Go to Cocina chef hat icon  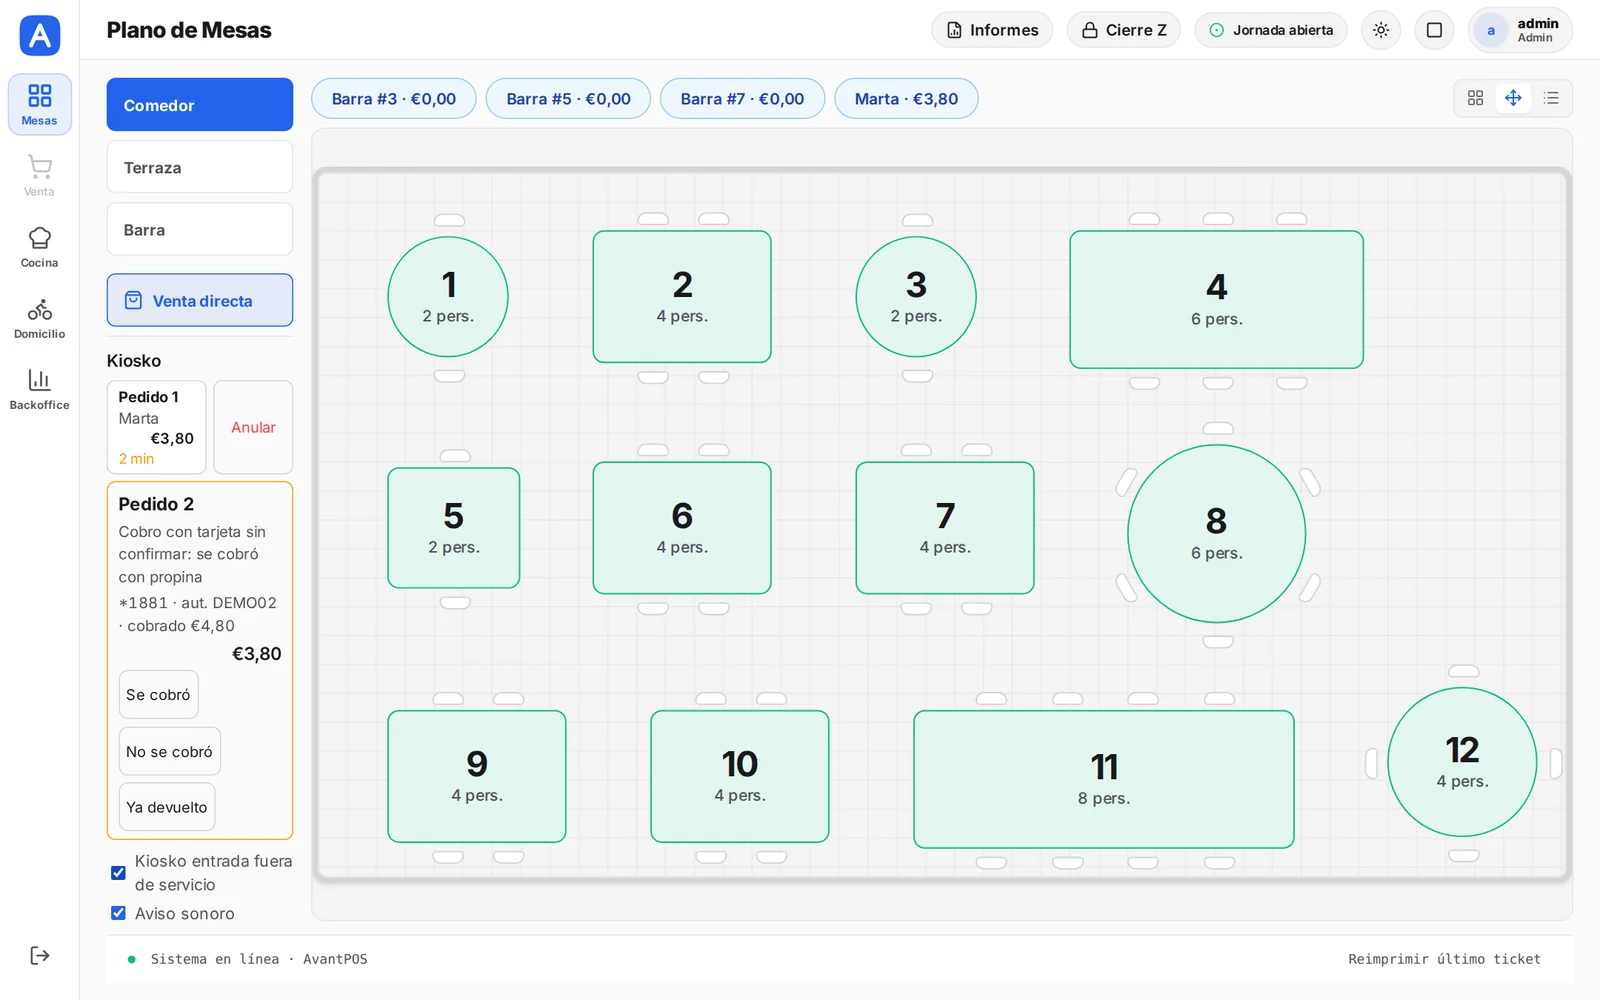click(x=39, y=247)
